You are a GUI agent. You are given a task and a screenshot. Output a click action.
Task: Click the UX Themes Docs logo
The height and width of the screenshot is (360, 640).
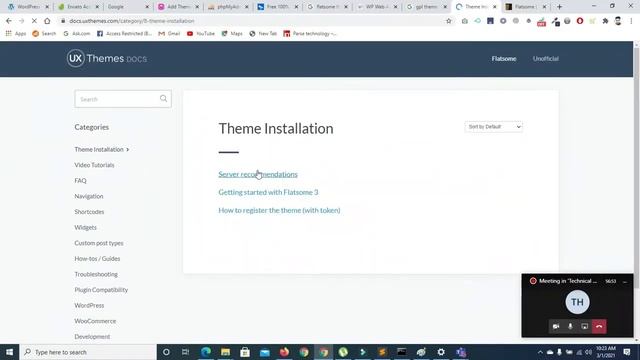point(107,58)
